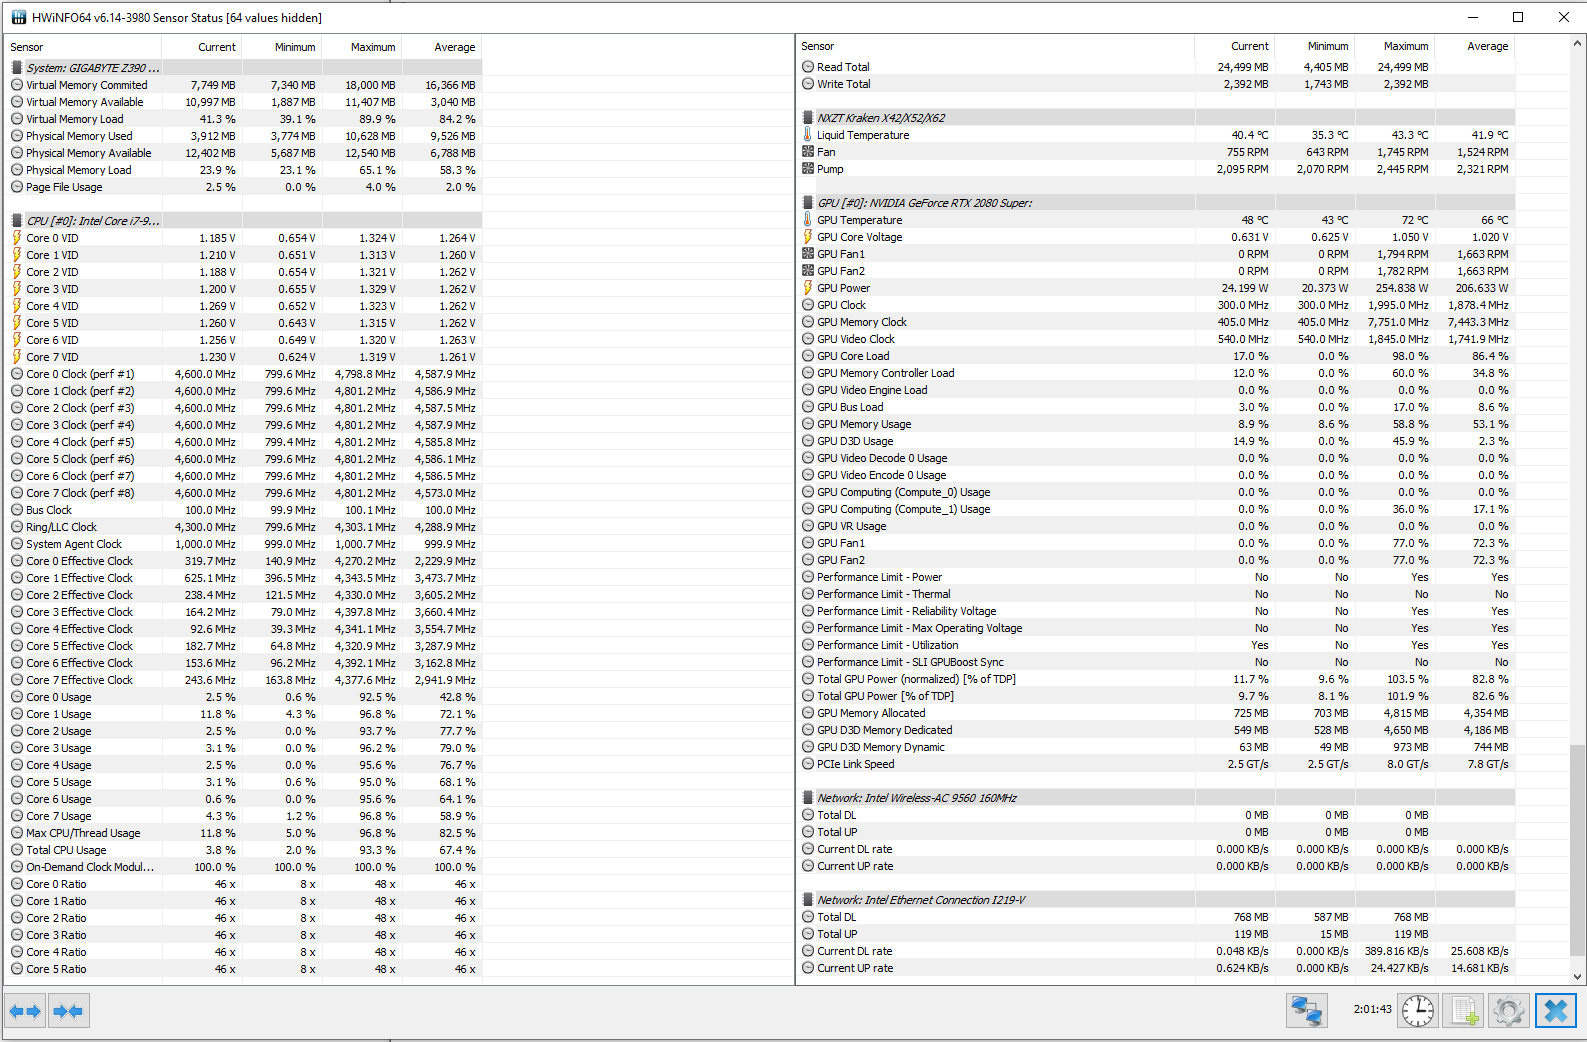Click the circle icon beside Read Total
Image resolution: width=1587 pixels, height=1042 pixels.
coord(808,67)
